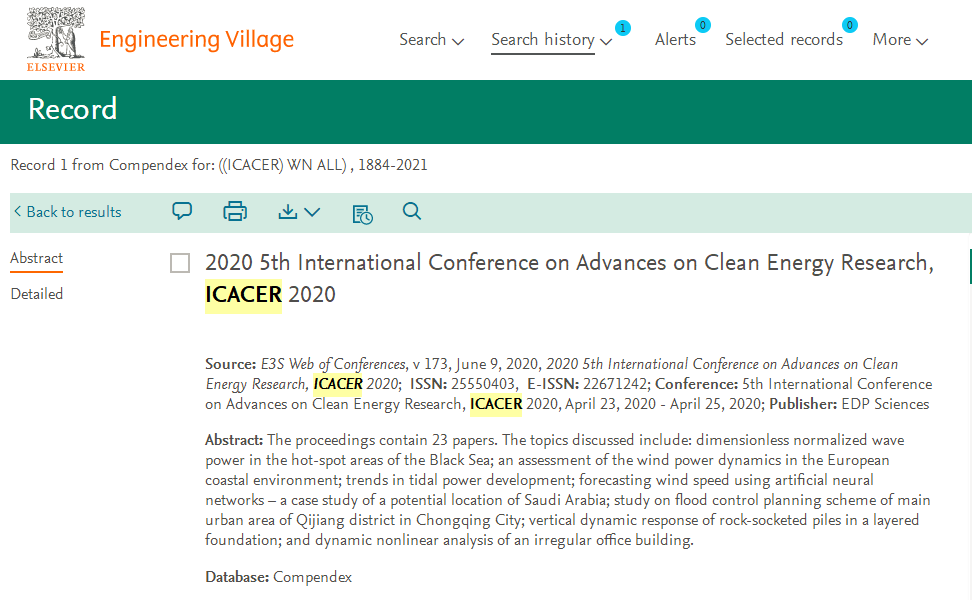This screenshot has height=600, width=972.
Task: Open the Engineering Village home link
Action: pos(197,40)
